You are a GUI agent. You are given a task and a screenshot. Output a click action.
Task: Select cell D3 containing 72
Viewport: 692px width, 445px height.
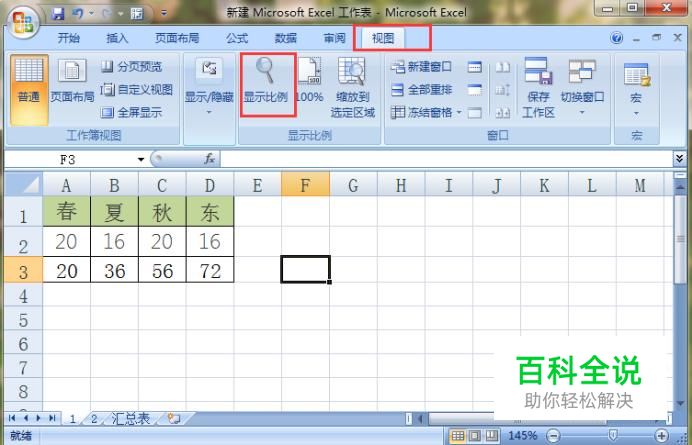(x=210, y=270)
